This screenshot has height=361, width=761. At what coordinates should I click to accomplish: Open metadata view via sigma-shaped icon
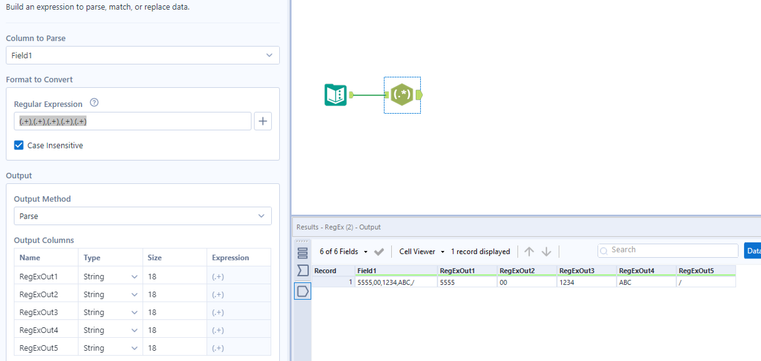(302, 271)
